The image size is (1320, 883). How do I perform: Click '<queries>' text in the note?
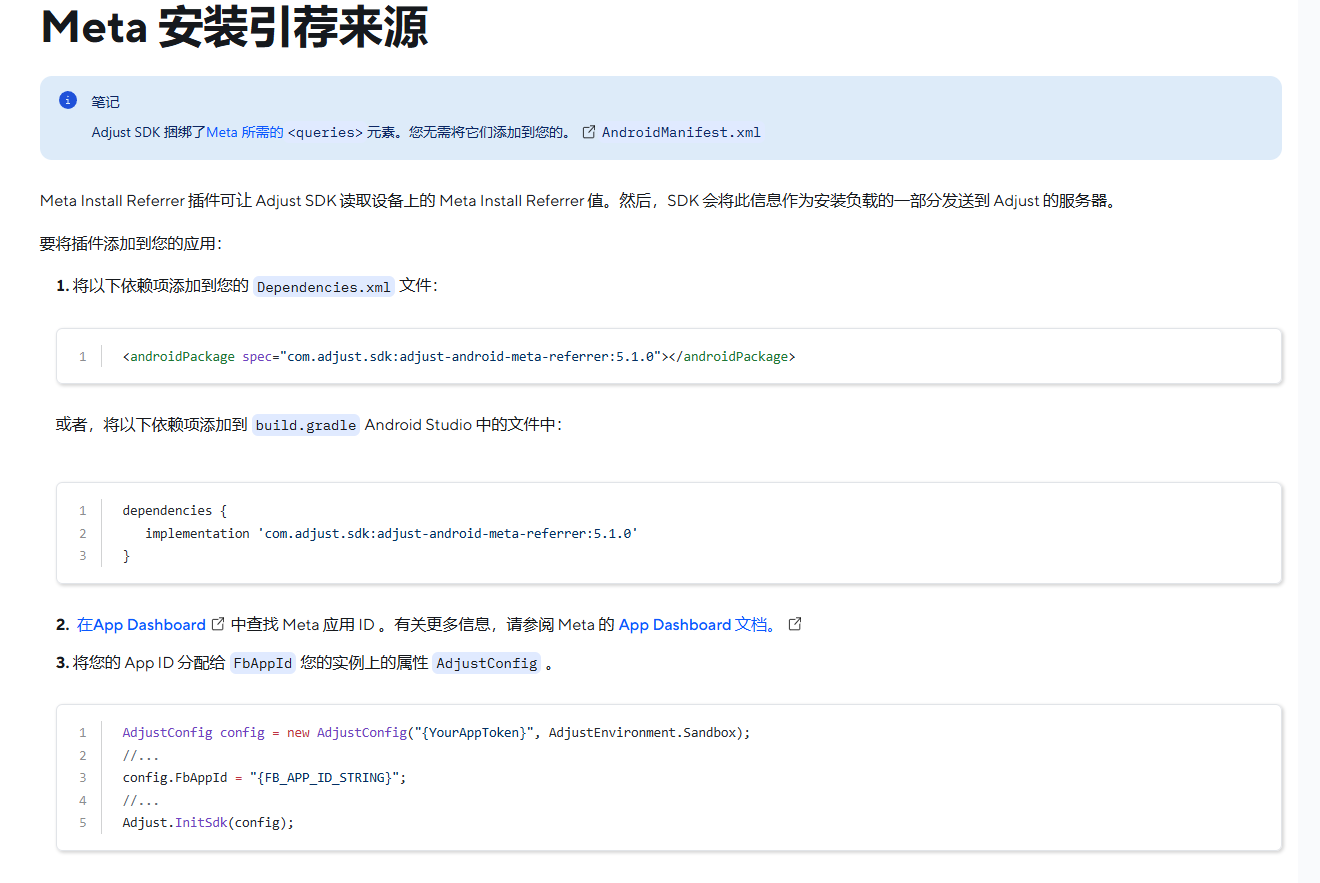tap(325, 132)
